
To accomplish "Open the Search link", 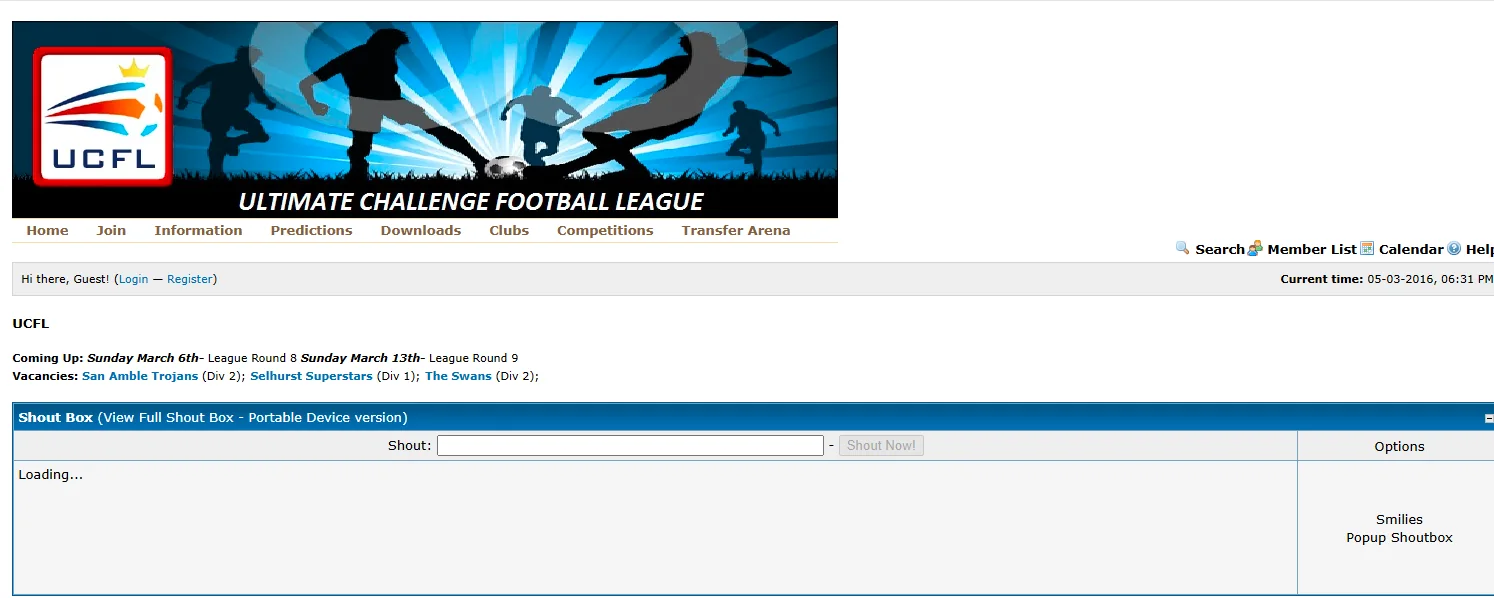I will tap(1219, 249).
